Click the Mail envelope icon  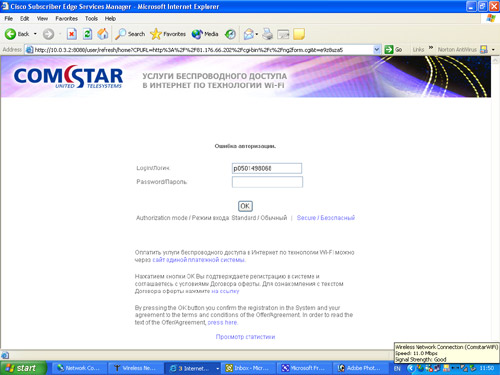[249, 34]
